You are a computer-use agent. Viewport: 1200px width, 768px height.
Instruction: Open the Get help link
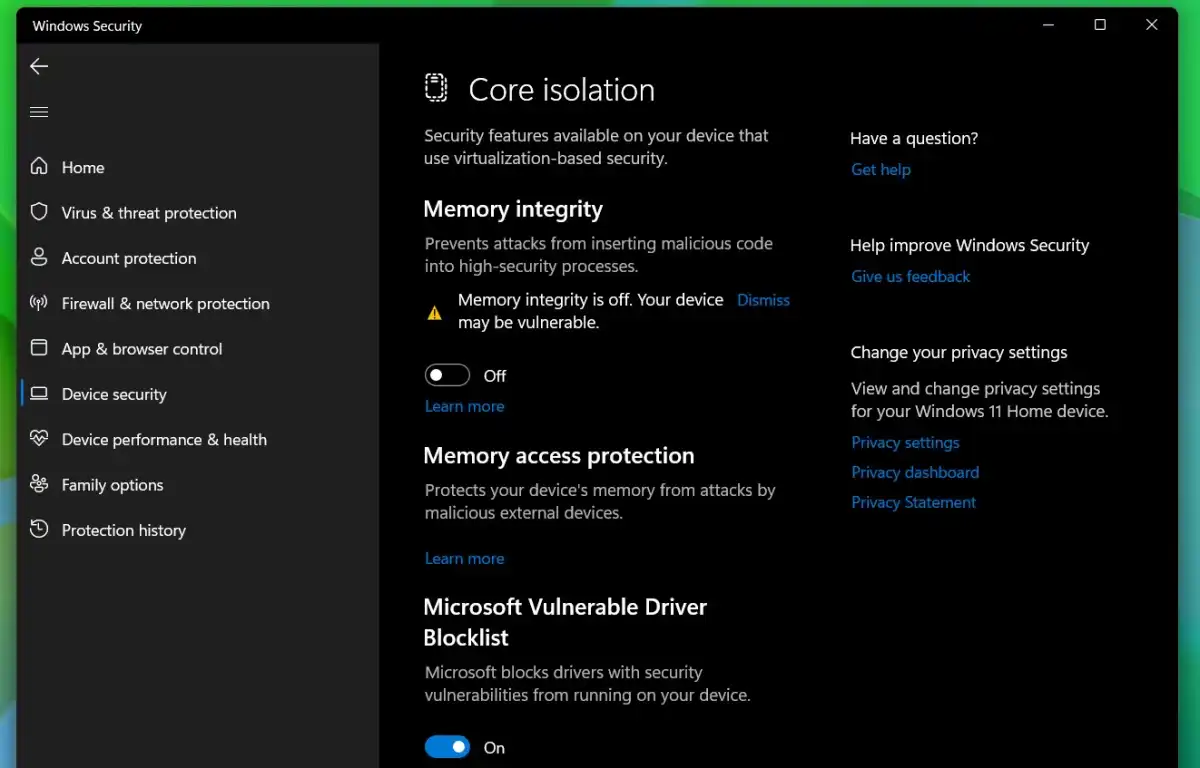pos(880,169)
